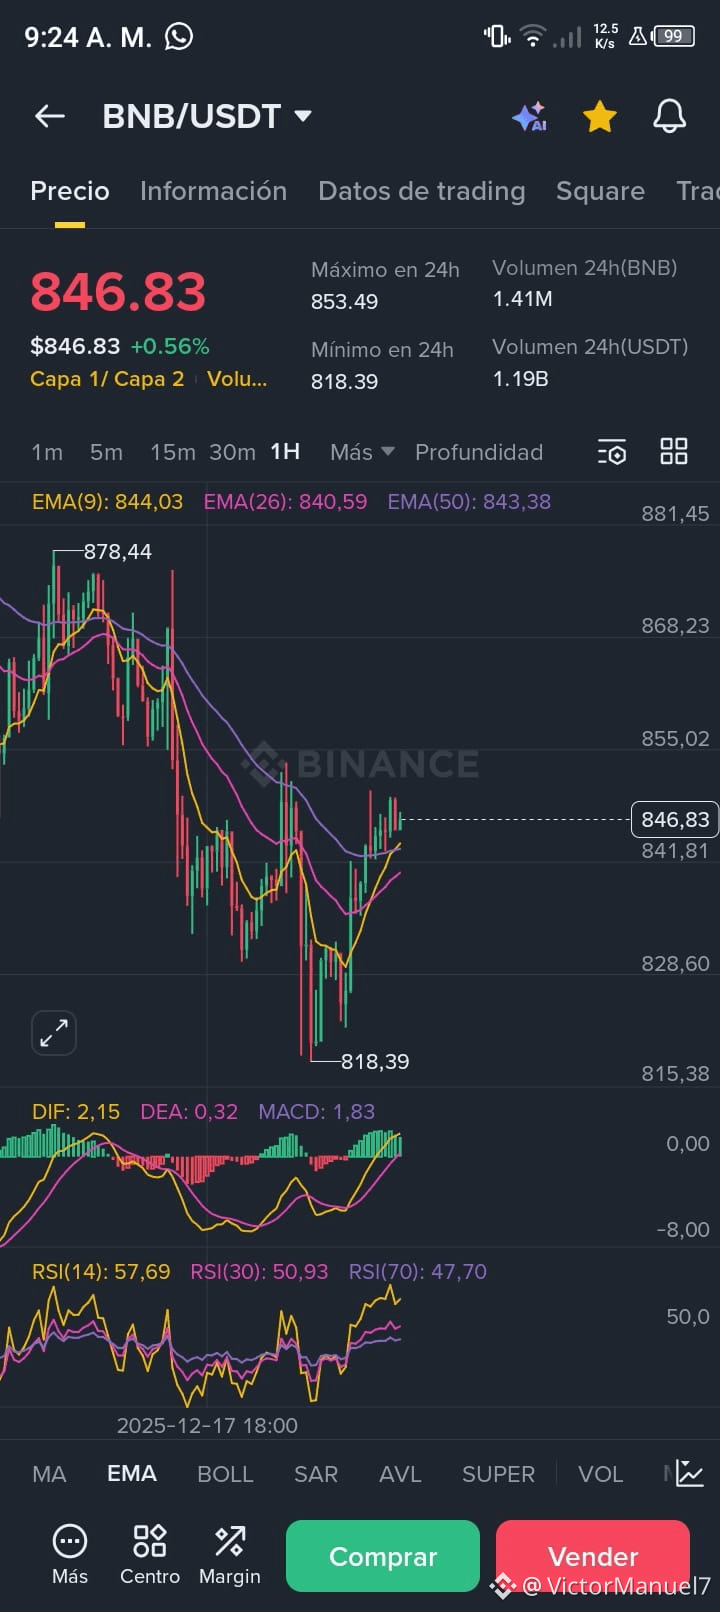
Task: Tap the WhatsApp status bar icon
Action: [179, 37]
